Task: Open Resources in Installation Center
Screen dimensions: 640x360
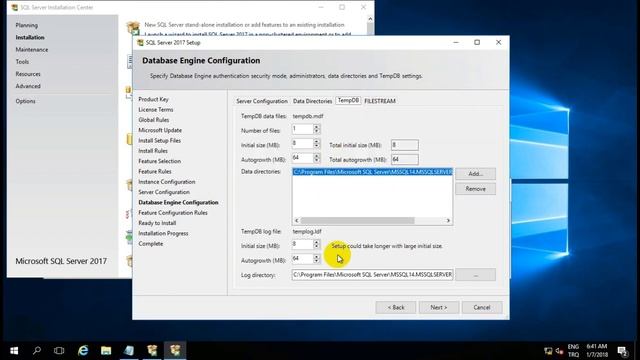Action: coord(28,74)
